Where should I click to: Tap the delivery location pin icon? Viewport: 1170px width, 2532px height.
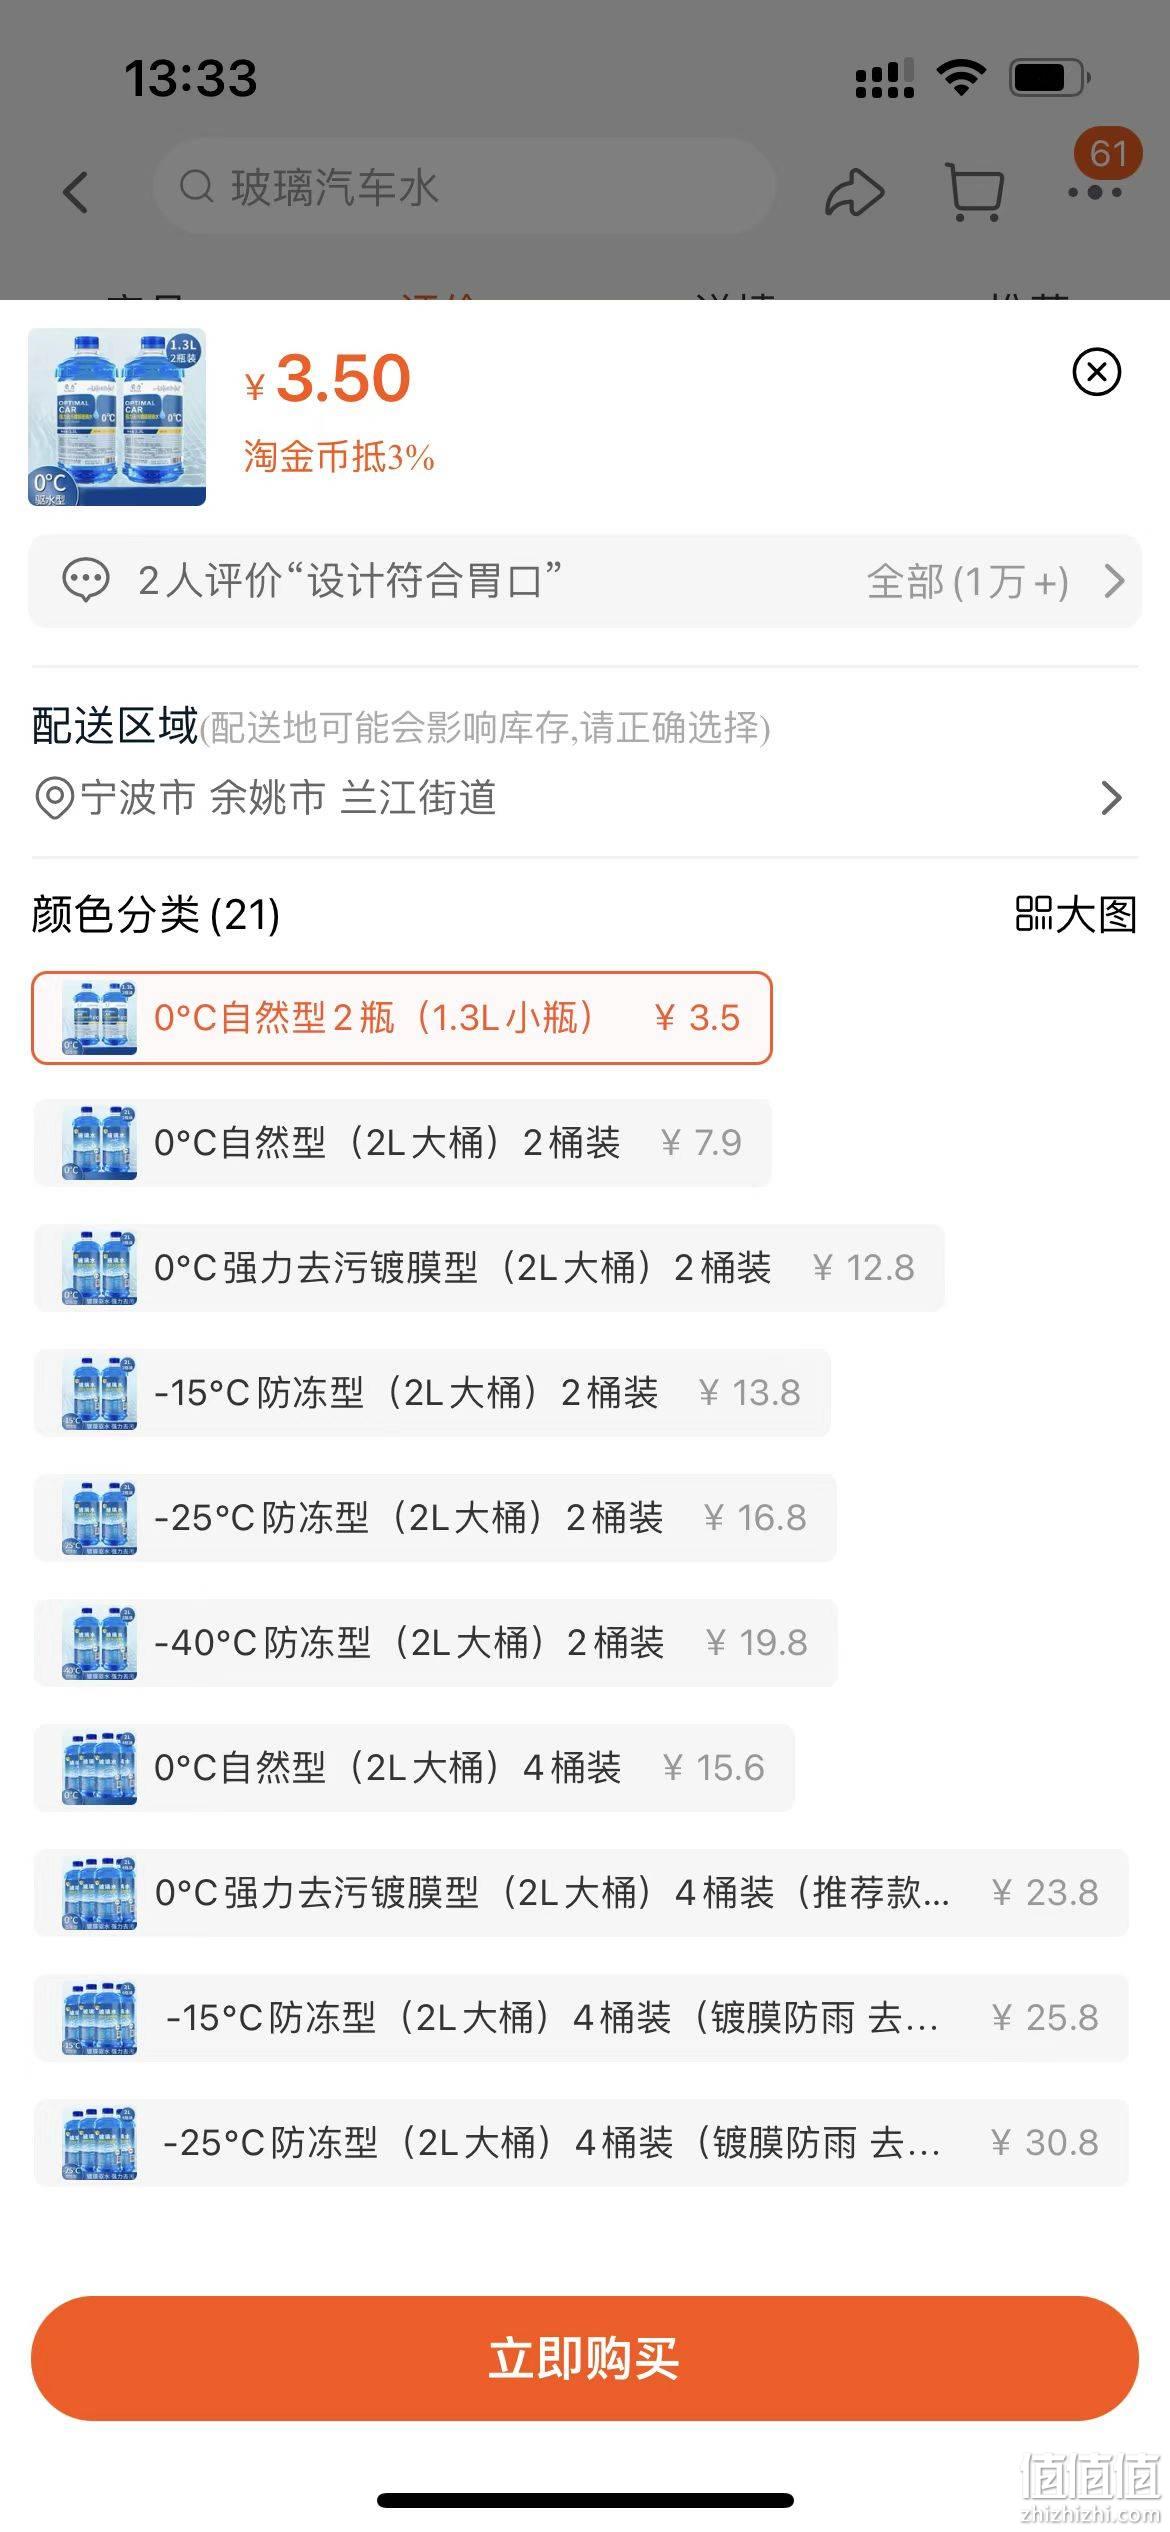(x=53, y=798)
